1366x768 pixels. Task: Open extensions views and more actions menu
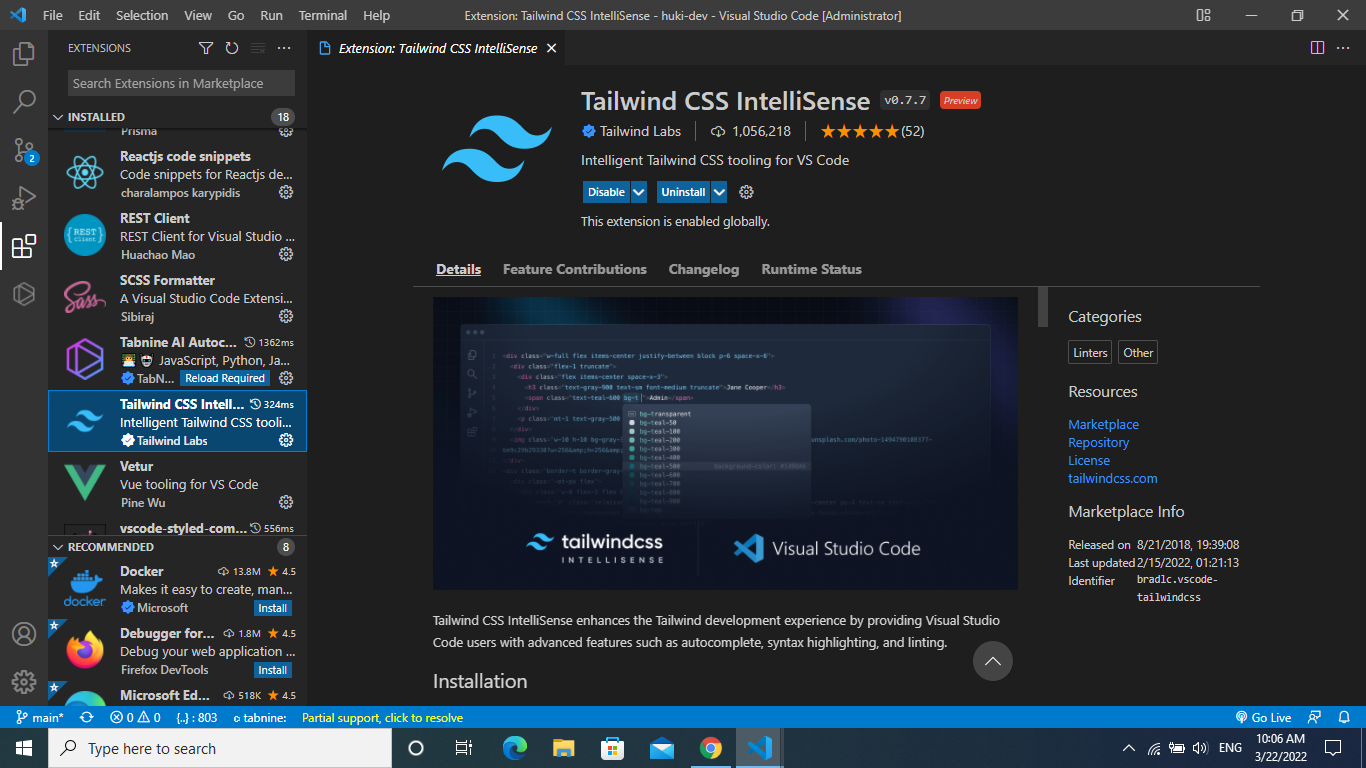(284, 48)
